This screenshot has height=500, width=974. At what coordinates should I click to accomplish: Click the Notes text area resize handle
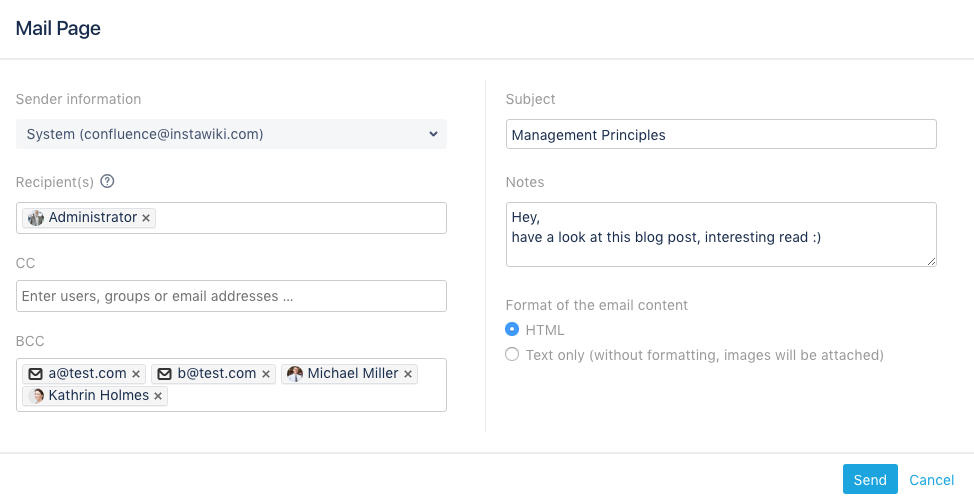[931, 261]
